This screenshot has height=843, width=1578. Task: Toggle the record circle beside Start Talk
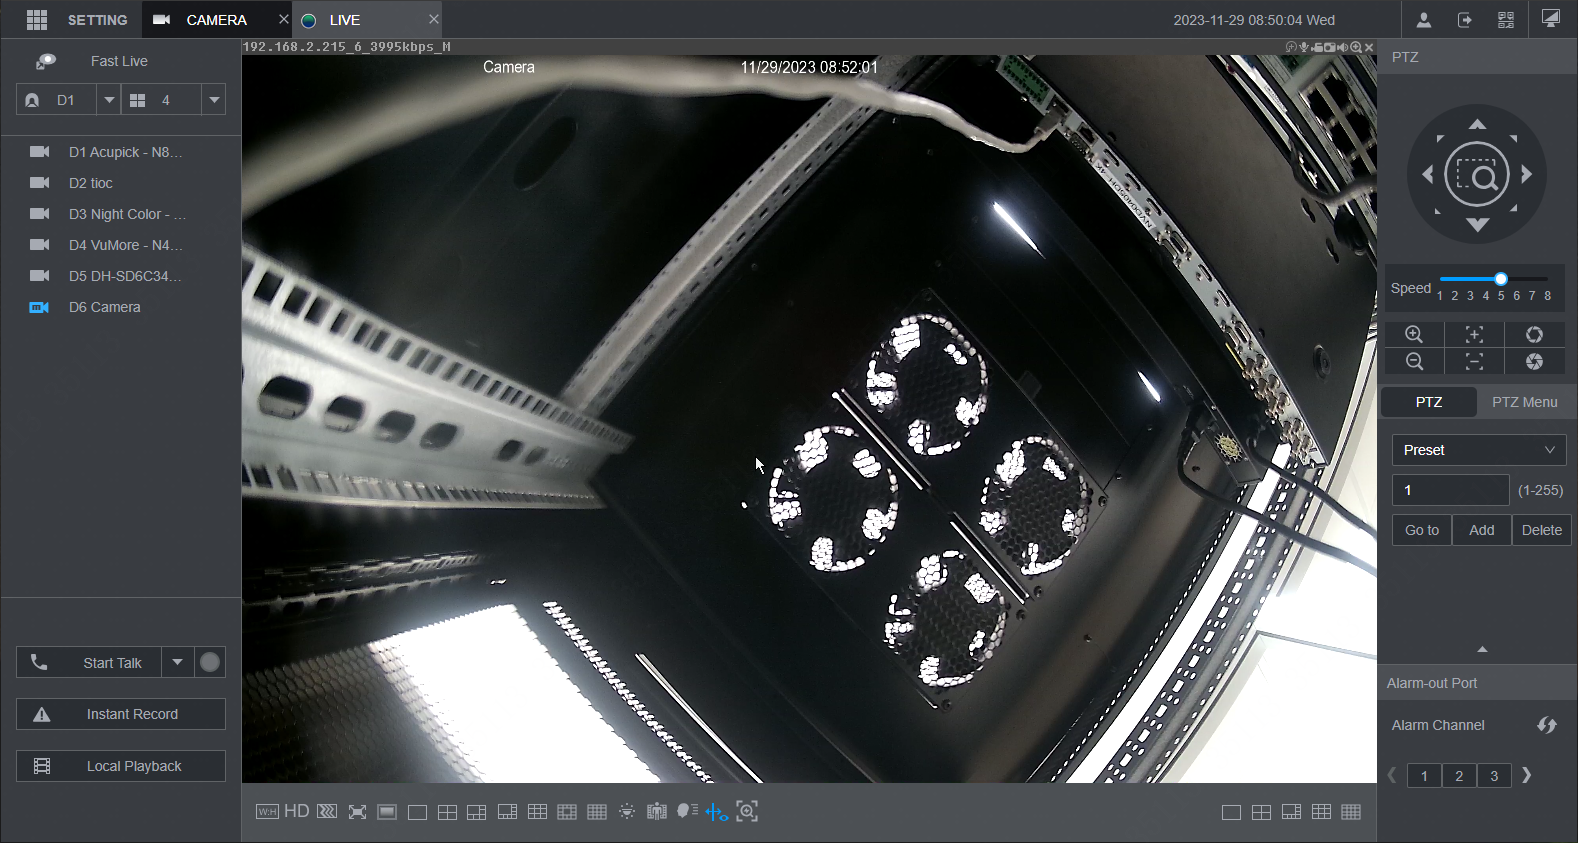click(x=210, y=662)
